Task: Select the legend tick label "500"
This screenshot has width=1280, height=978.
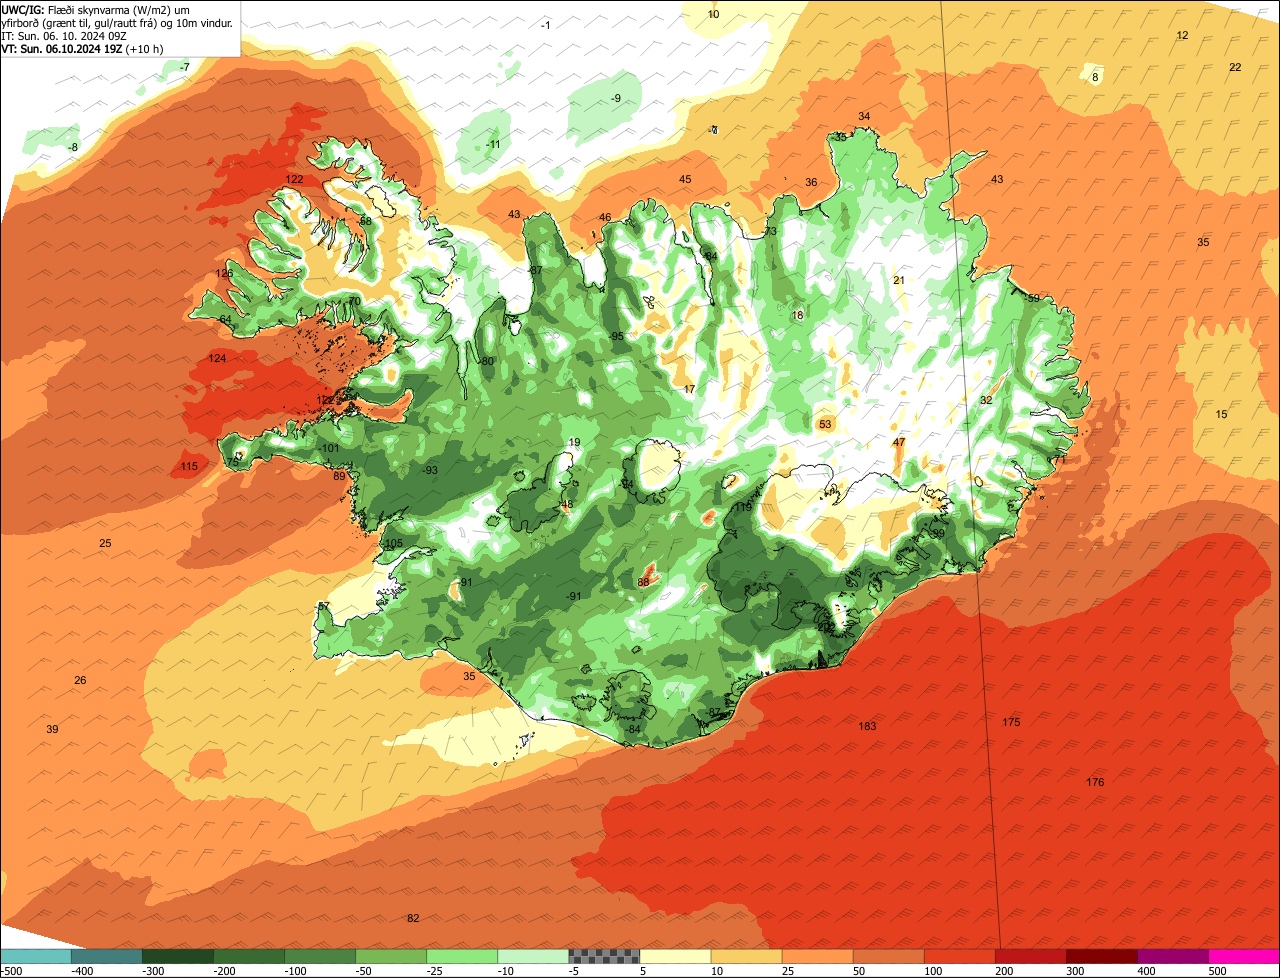Action: 1216,970
